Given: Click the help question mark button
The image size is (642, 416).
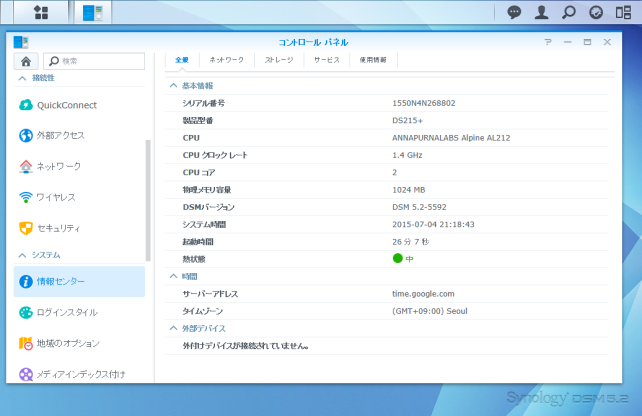Looking at the screenshot, I should pos(548,42).
